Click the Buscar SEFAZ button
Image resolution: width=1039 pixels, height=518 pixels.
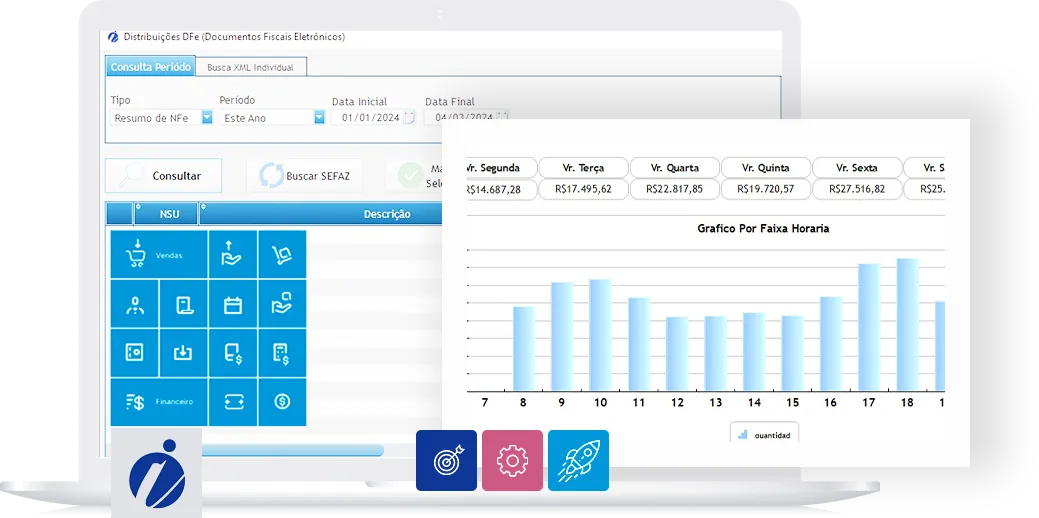click(x=305, y=176)
